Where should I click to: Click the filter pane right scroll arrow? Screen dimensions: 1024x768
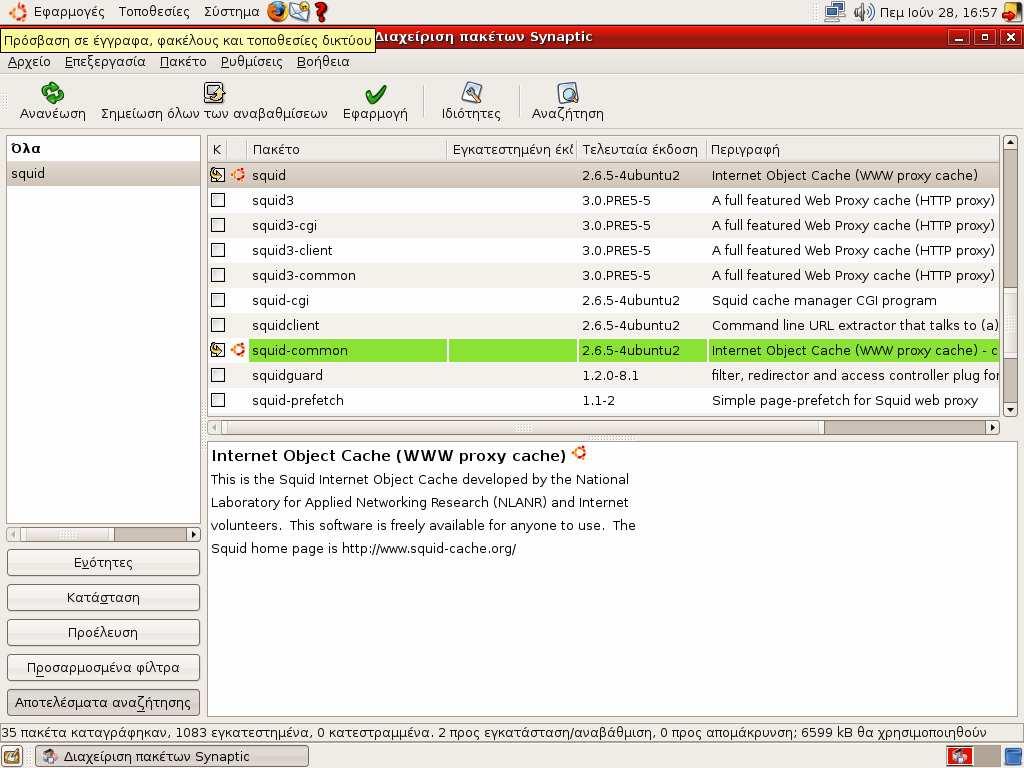click(x=193, y=534)
